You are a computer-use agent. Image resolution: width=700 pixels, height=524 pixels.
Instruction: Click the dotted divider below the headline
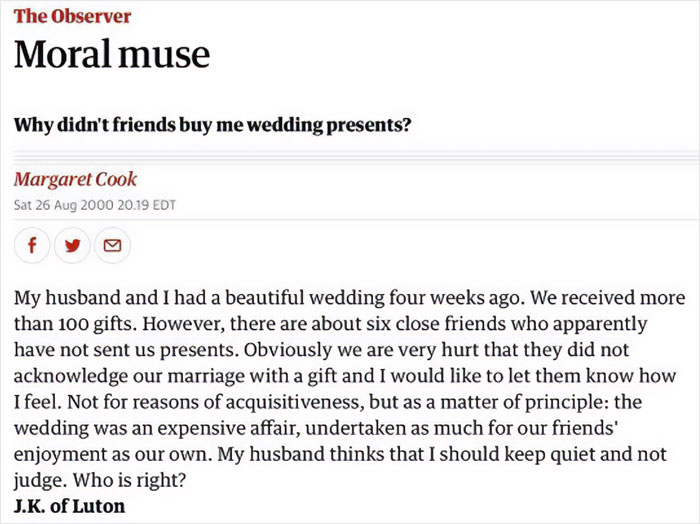[x=350, y=153]
